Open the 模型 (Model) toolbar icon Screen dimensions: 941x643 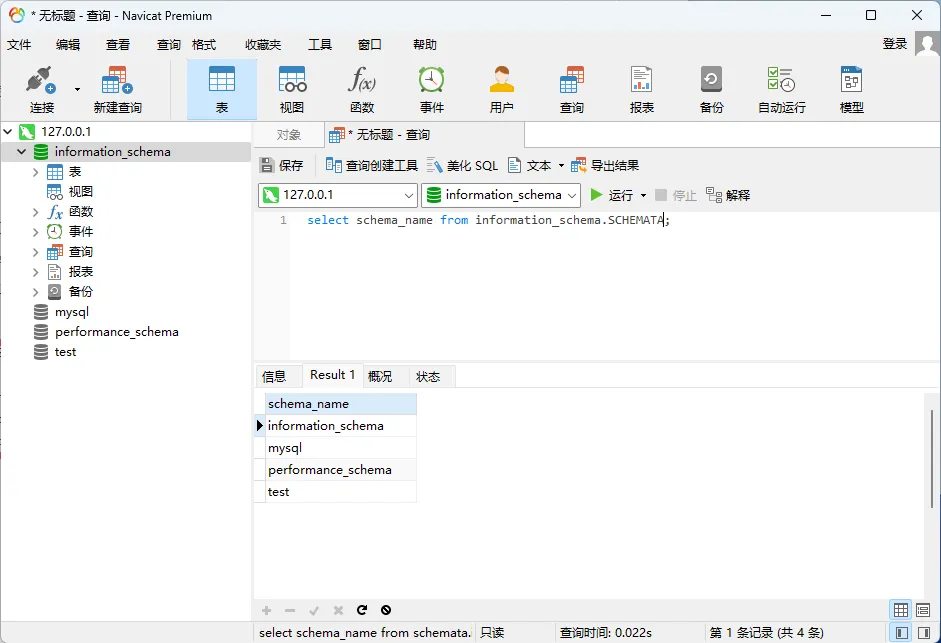tap(851, 88)
